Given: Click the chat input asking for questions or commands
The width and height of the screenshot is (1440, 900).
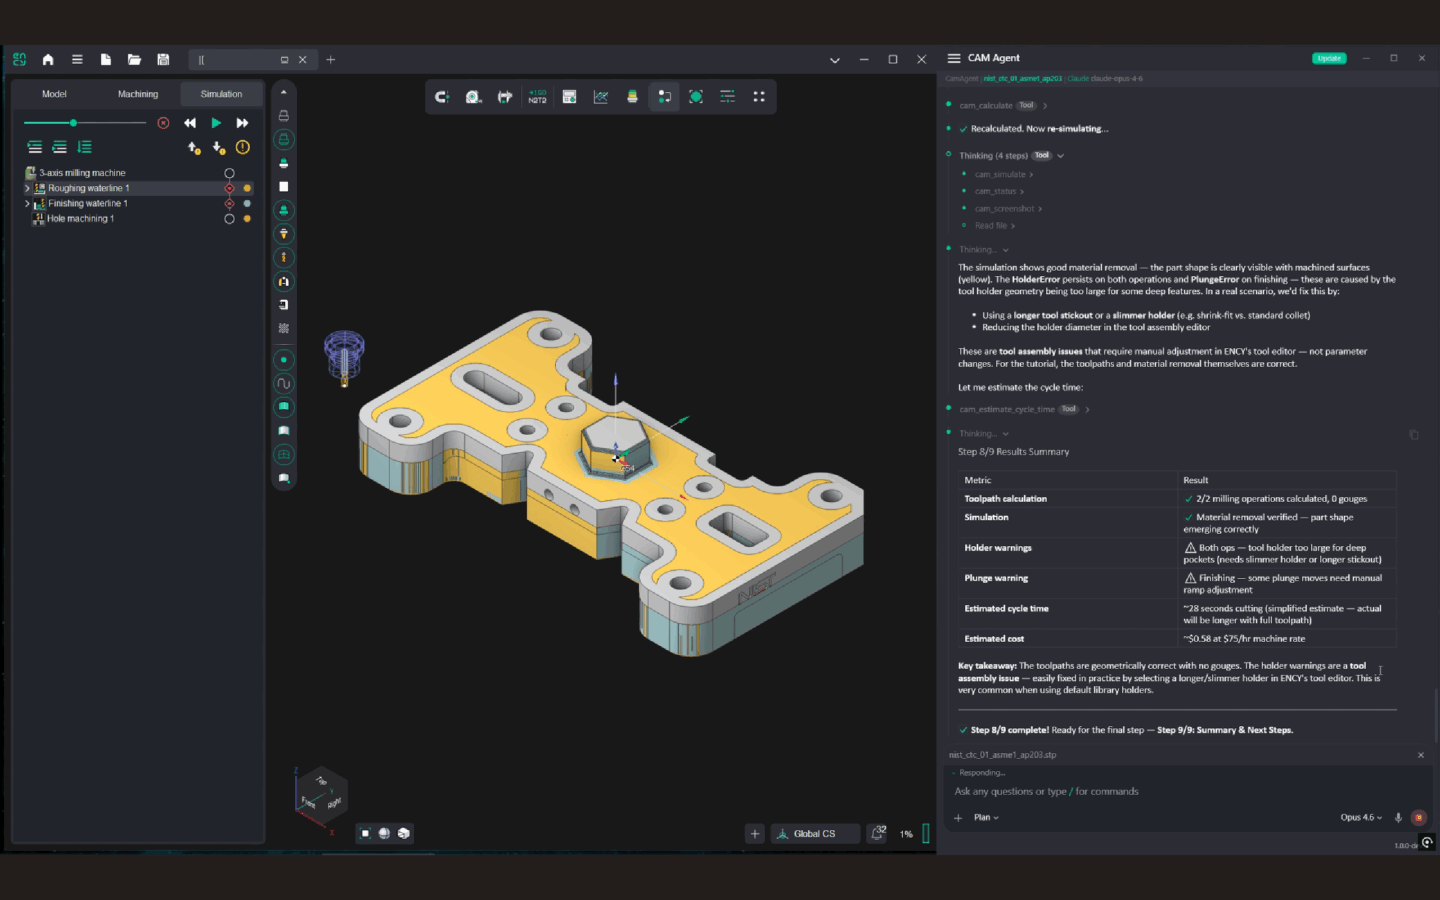Looking at the screenshot, I should [1100, 791].
